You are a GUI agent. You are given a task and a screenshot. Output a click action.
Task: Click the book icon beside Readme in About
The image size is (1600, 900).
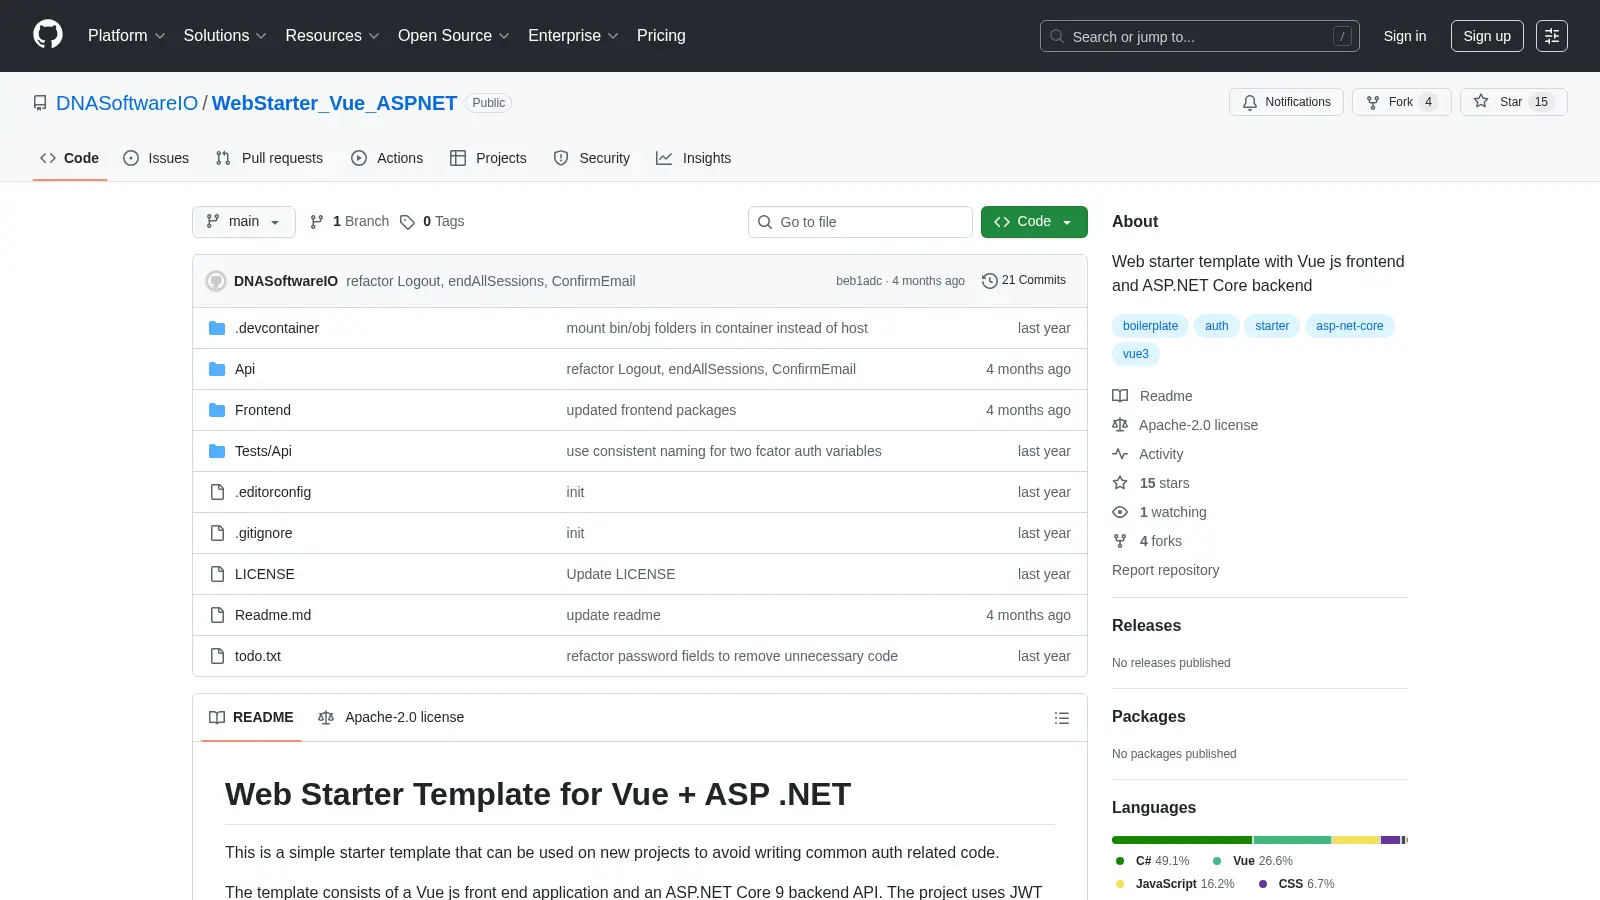1120,396
